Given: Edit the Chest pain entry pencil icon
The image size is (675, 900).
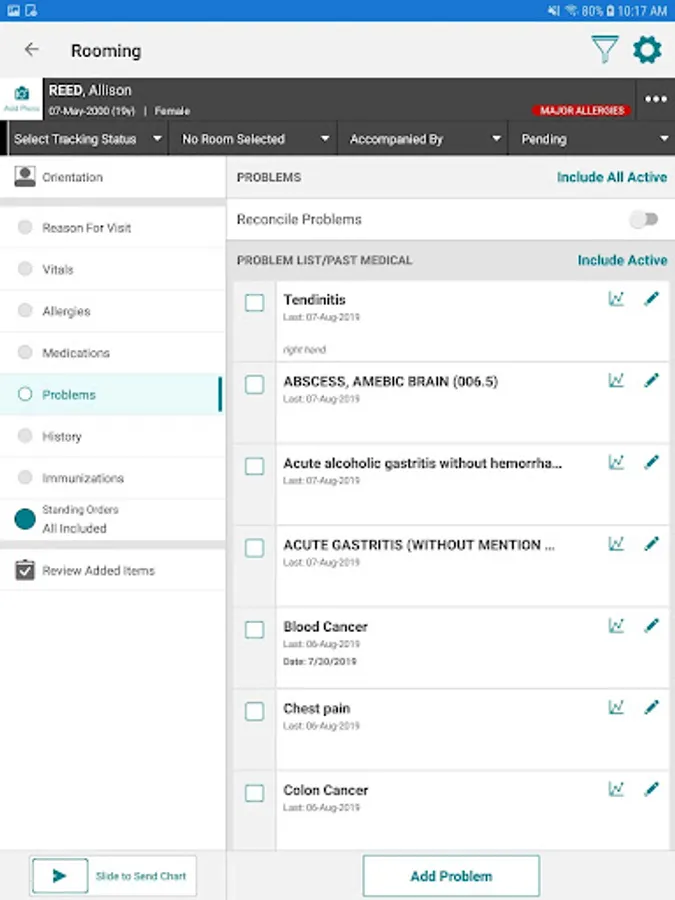Looking at the screenshot, I should pyautogui.click(x=652, y=707).
